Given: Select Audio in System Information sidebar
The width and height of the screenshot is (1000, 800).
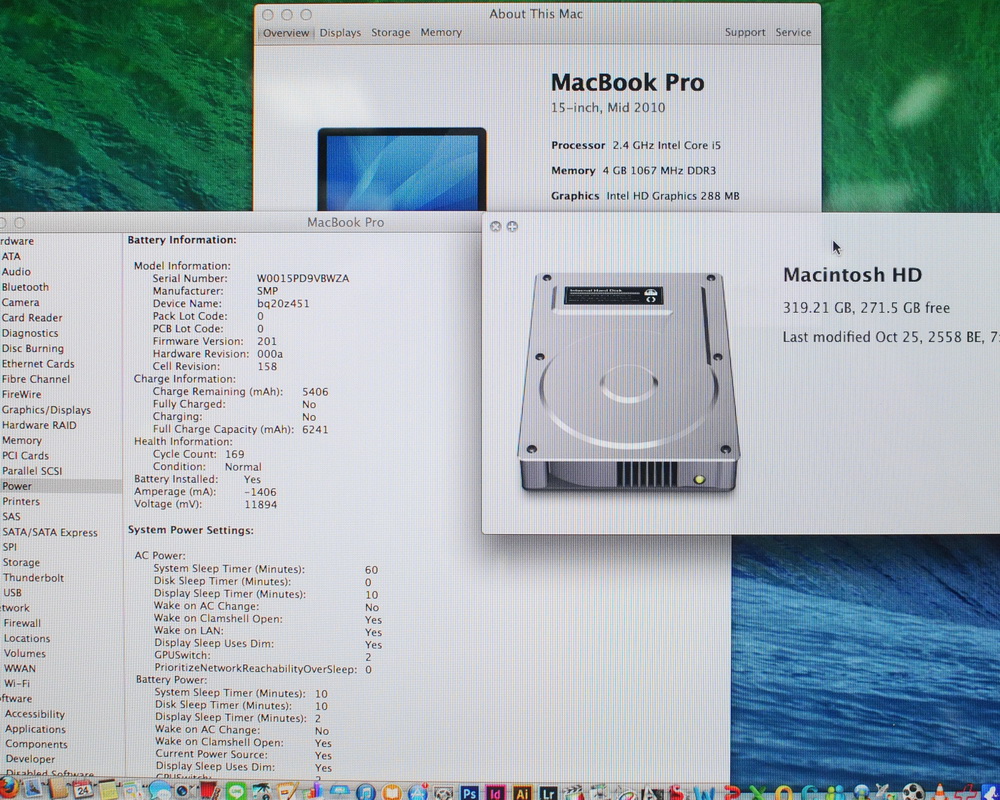Looking at the screenshot, I should [x=16, y=272].
